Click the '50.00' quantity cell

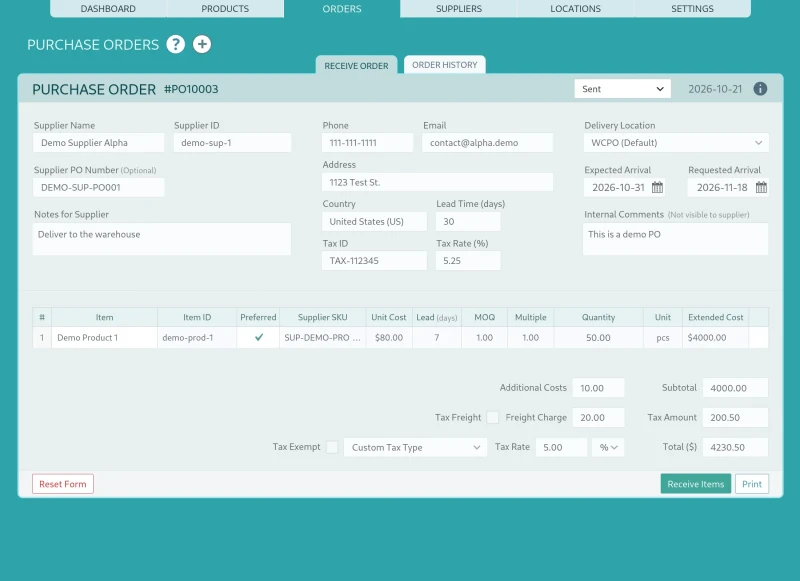(598, 338)
